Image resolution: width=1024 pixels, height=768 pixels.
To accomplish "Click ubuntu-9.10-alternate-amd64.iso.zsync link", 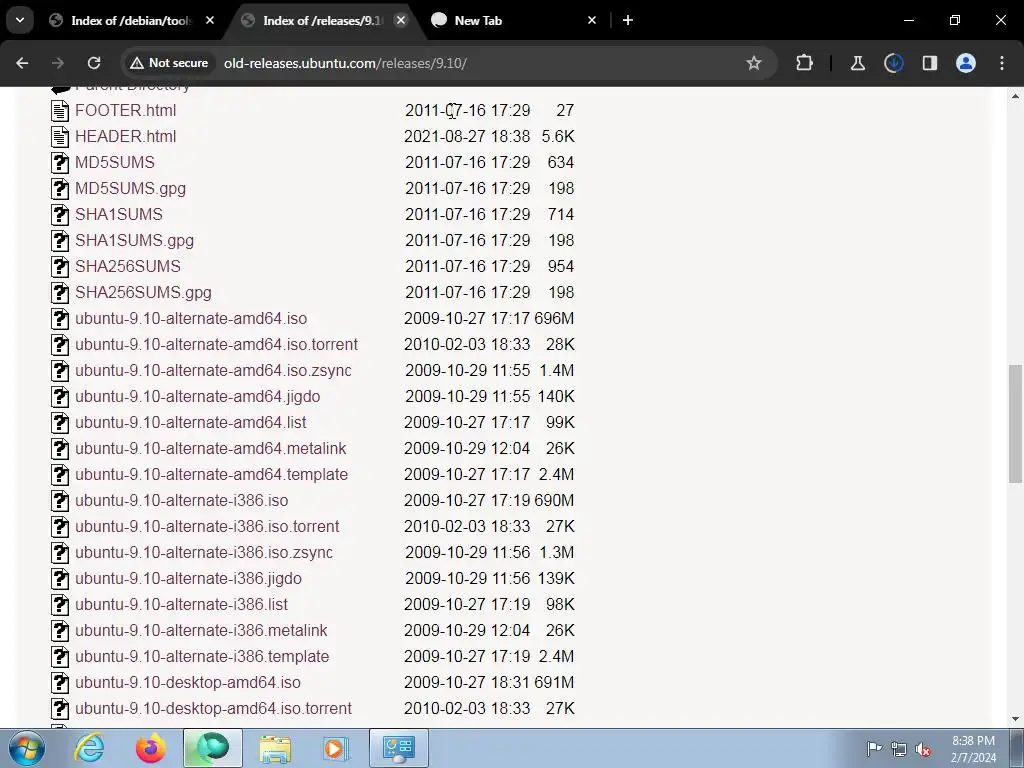I will 214,370.
